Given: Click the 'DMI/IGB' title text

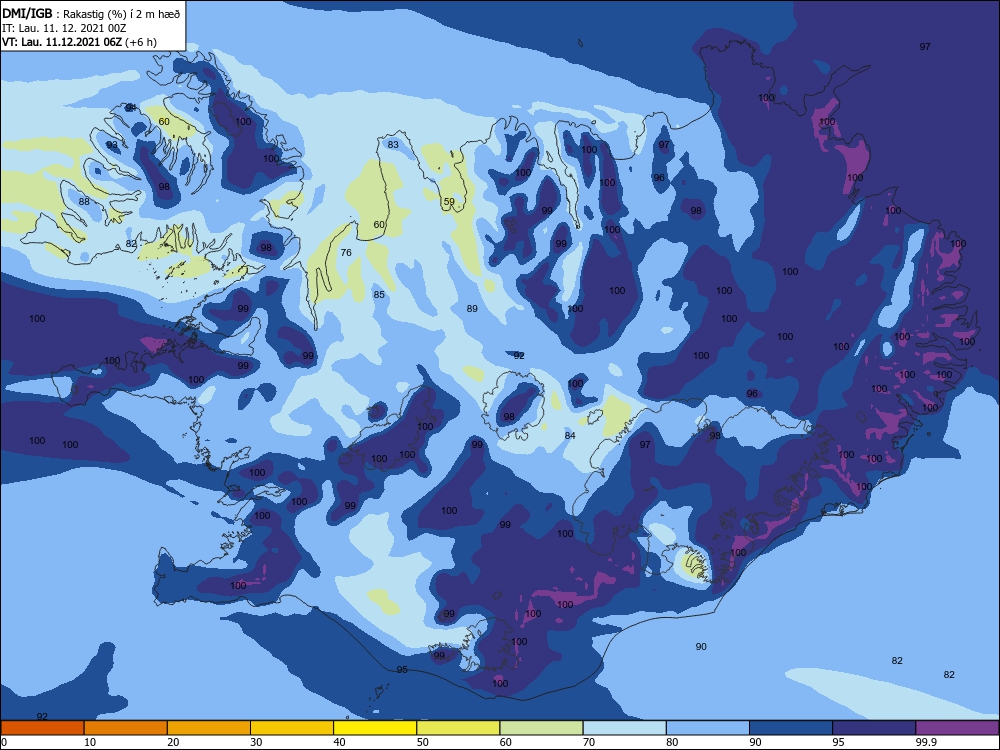Looking at the screenshot, I should 27,13.
